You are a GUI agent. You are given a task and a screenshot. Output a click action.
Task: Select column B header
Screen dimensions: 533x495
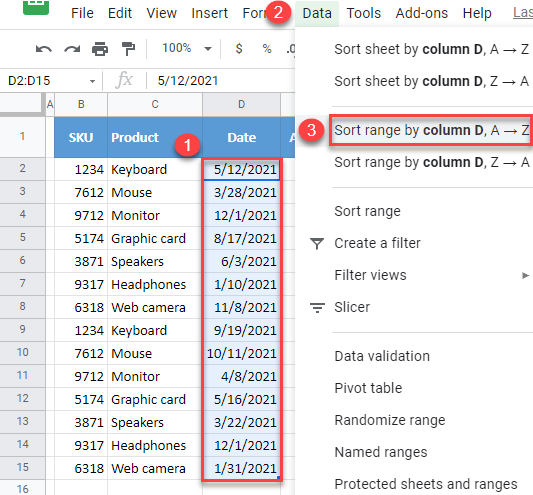click(x=81, y=104)
